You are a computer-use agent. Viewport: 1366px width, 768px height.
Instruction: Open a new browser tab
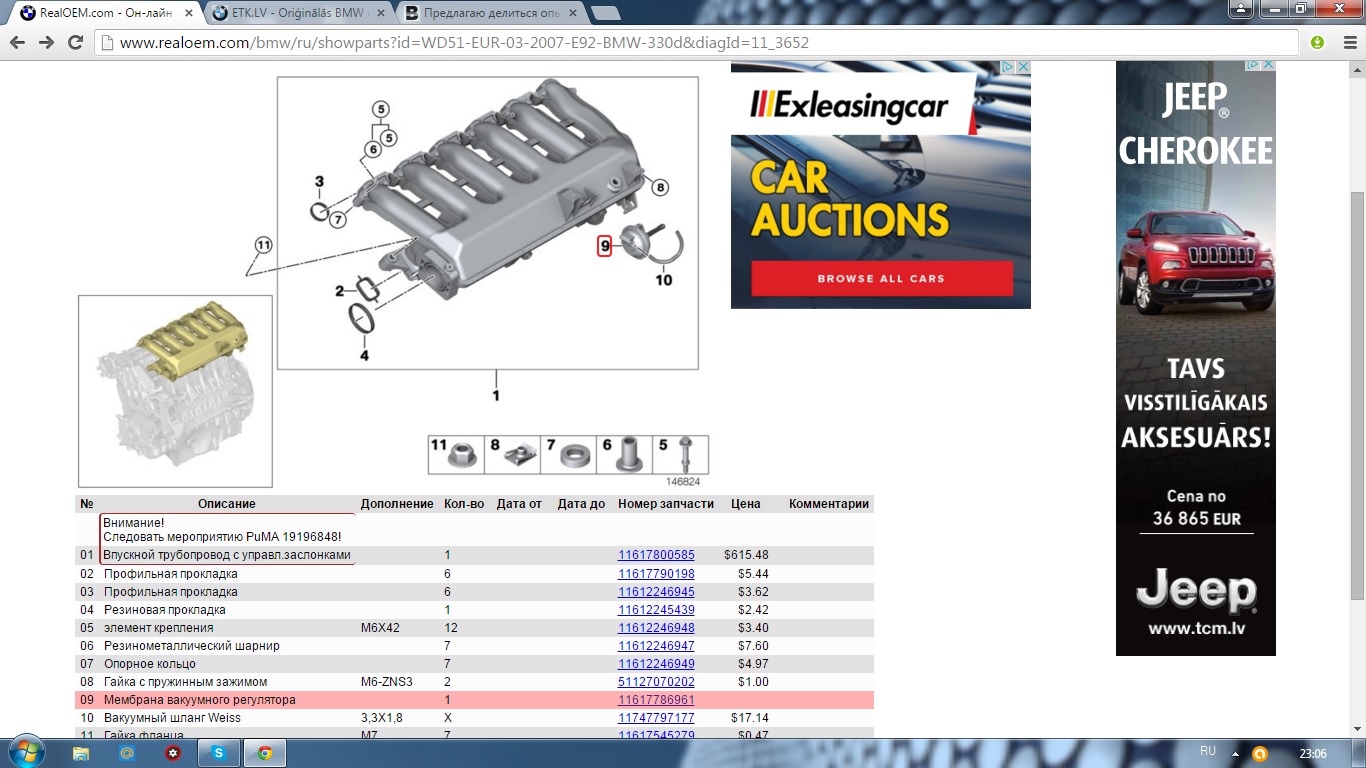605,14
